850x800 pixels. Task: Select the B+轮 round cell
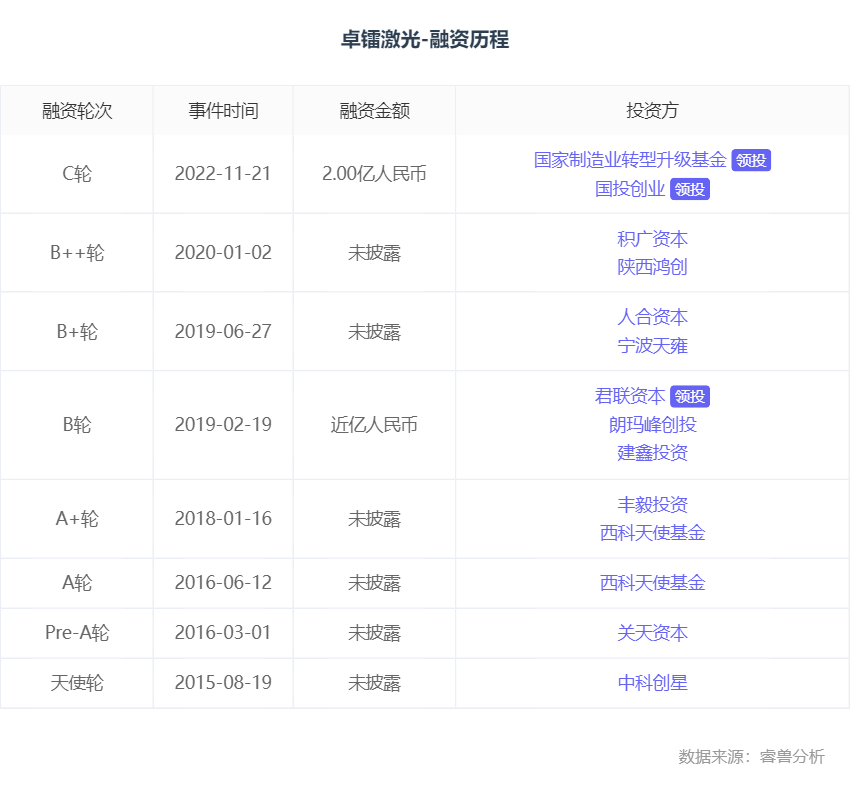pos(77,331)
